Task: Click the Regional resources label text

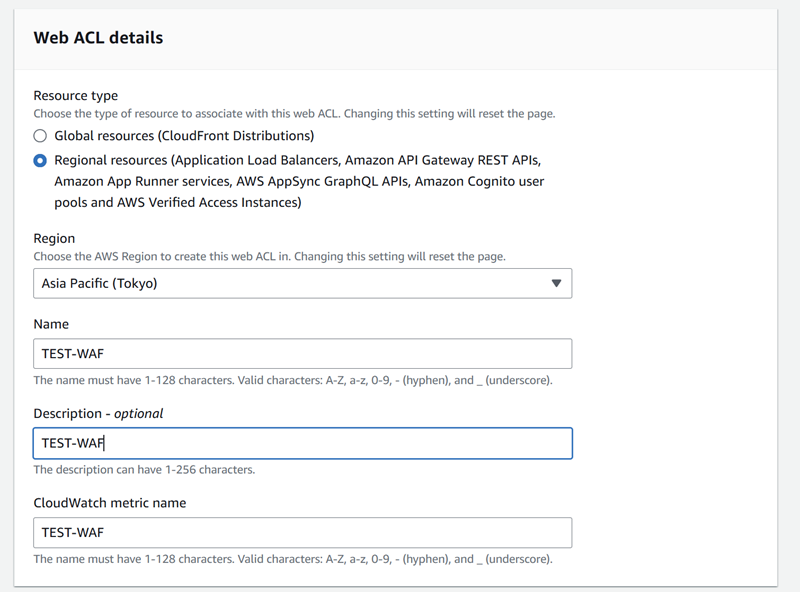Action: pyautogui.click(x=299, y=181)
